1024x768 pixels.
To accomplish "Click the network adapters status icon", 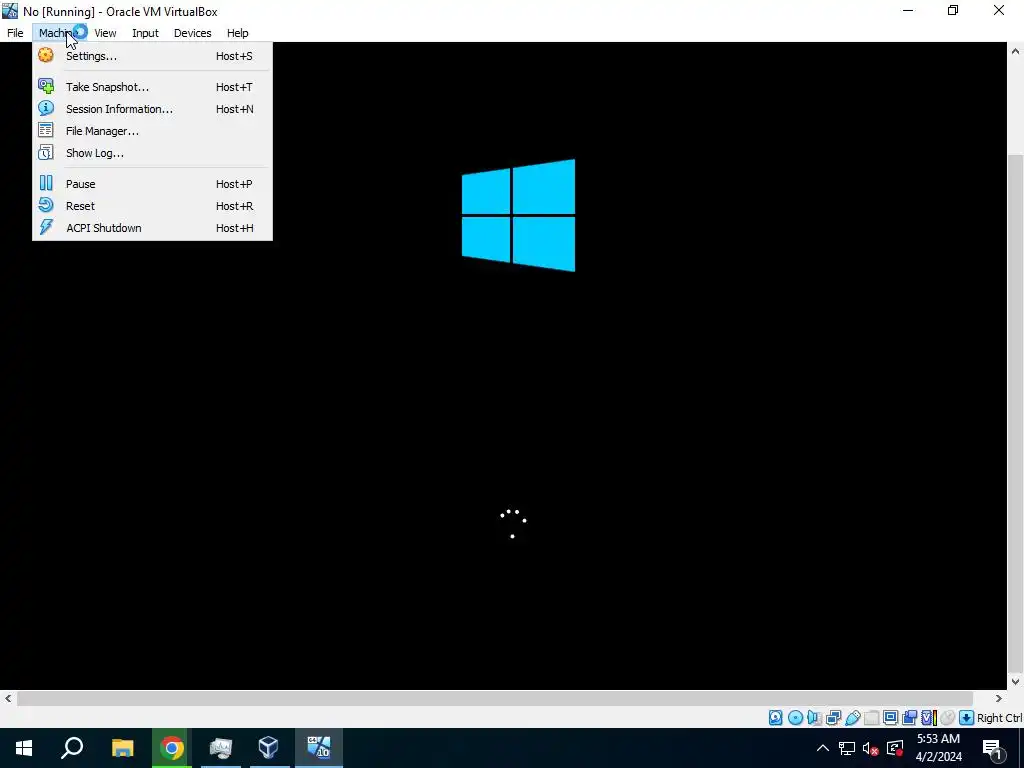I will pos(833,718).
